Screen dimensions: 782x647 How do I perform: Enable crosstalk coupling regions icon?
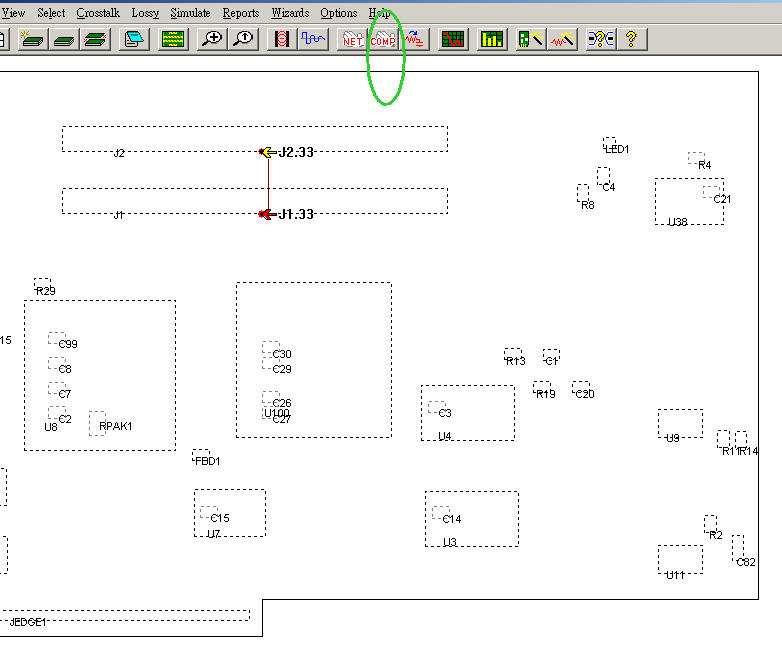pyautogui.click(x=282, y=39)
